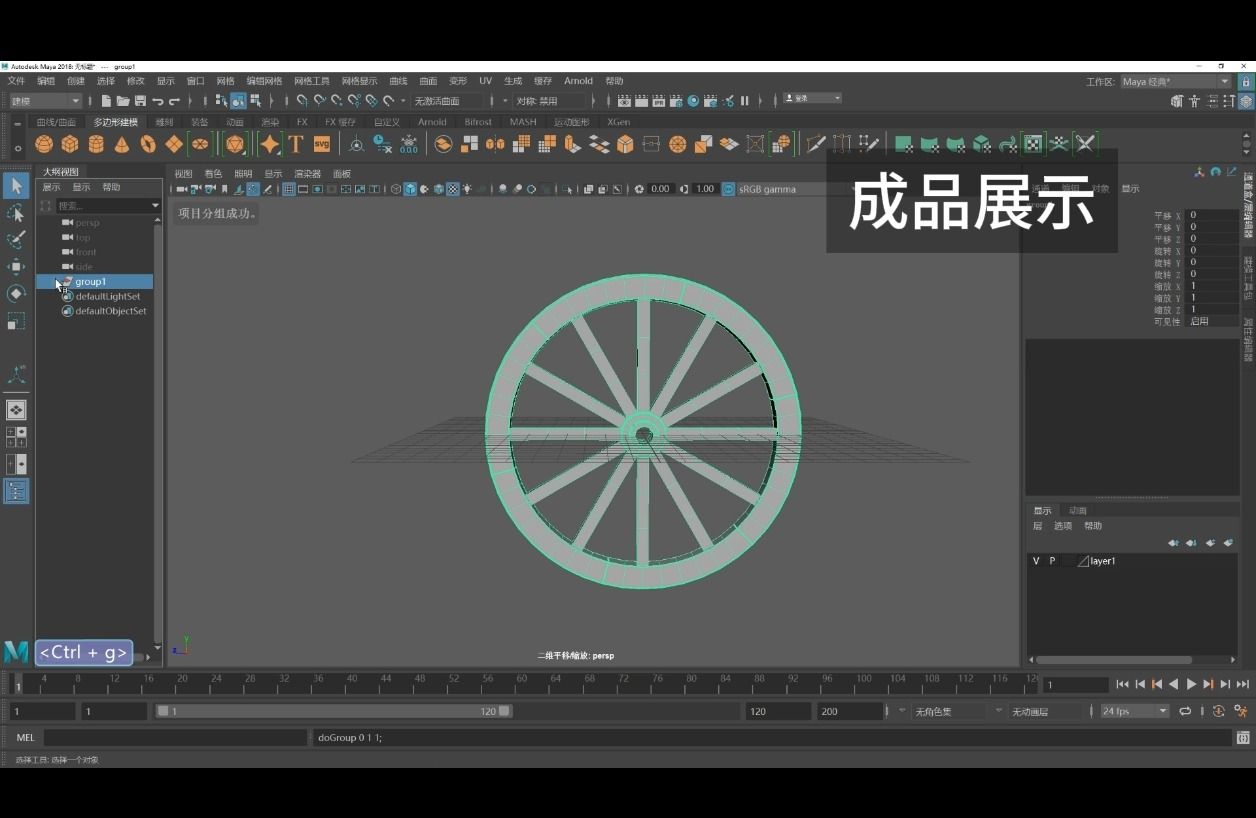Select the polygon cube creation tool
Viewport: 1256px width, 818px height.
69,143
